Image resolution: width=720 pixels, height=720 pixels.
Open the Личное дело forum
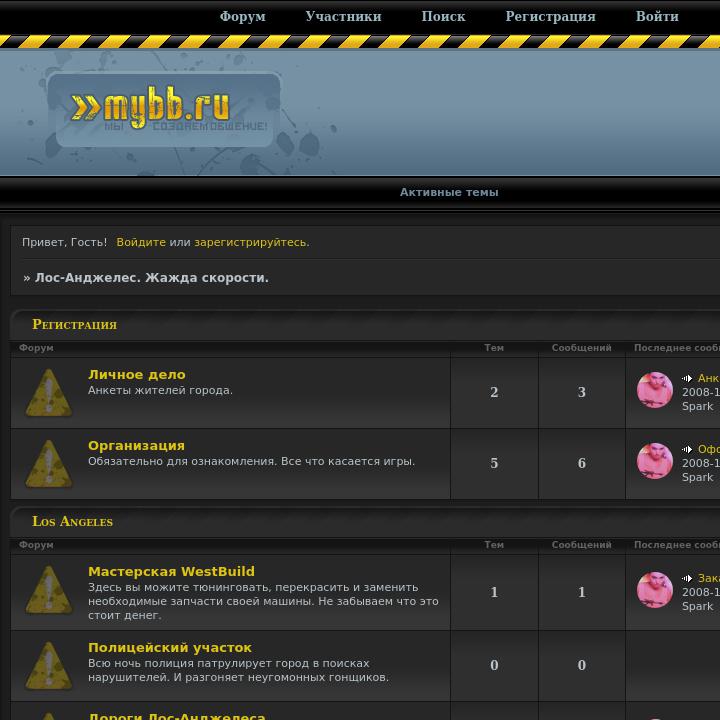pos(137,375)
